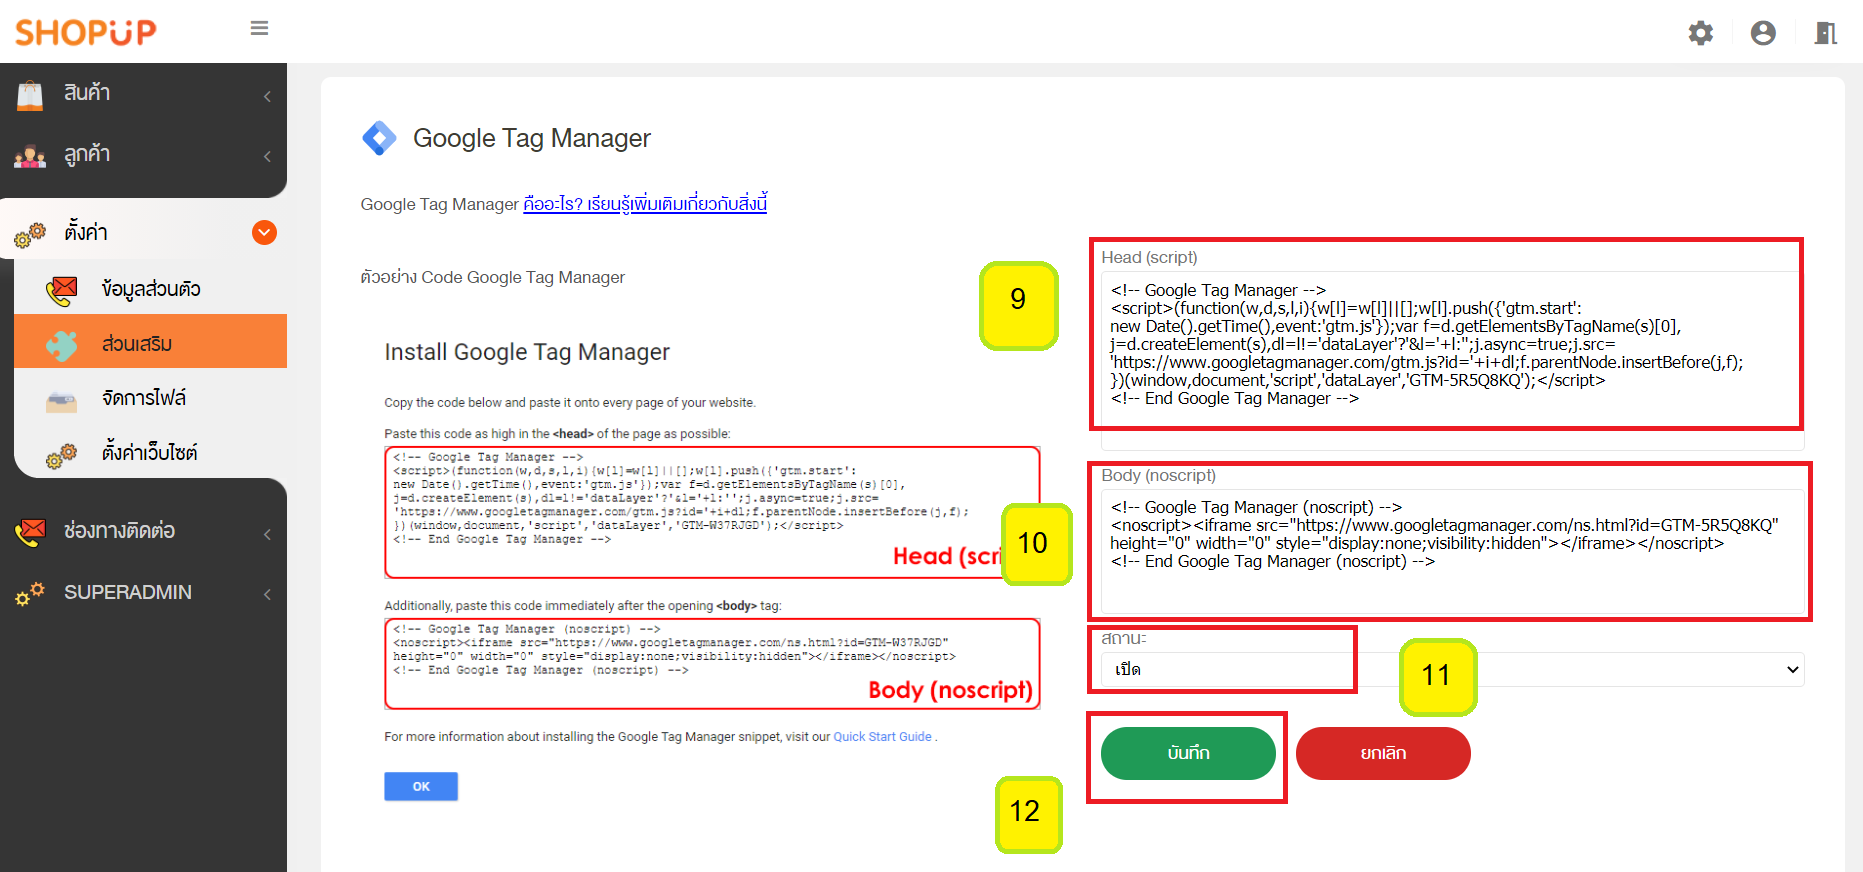Click the Google Tag Manager diamond logo

point(379,138)
